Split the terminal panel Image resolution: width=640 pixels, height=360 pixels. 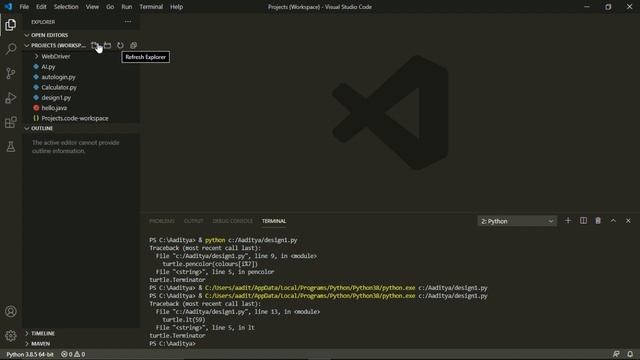coord(583,221)
